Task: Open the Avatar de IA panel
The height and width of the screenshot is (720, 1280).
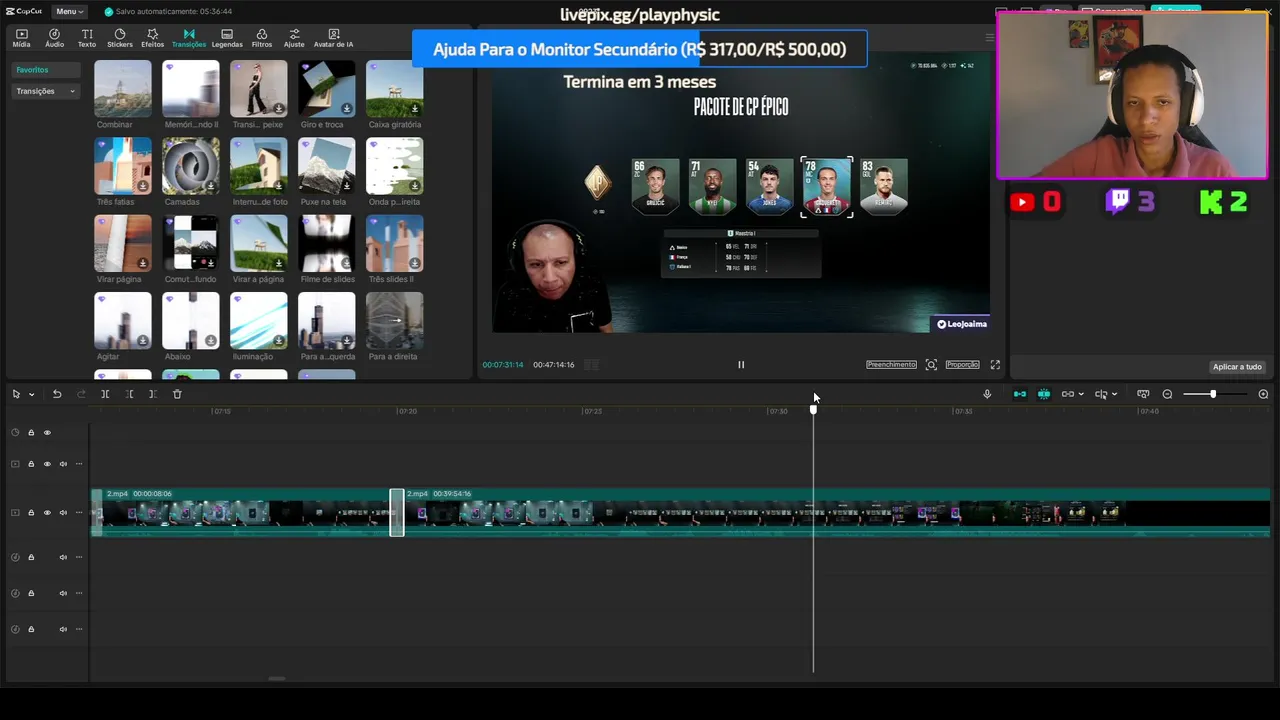Action: tap(333, 38)
